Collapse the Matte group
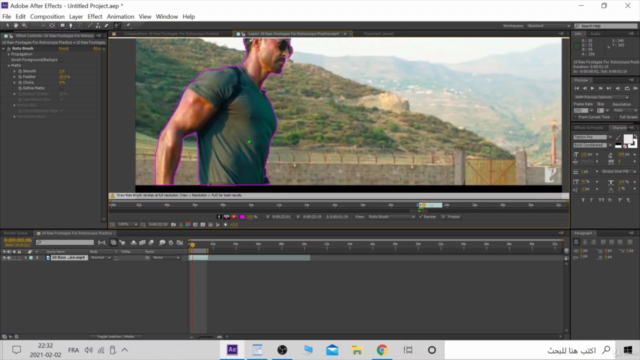This screenshot has height=360, width=640. point(9,65)
